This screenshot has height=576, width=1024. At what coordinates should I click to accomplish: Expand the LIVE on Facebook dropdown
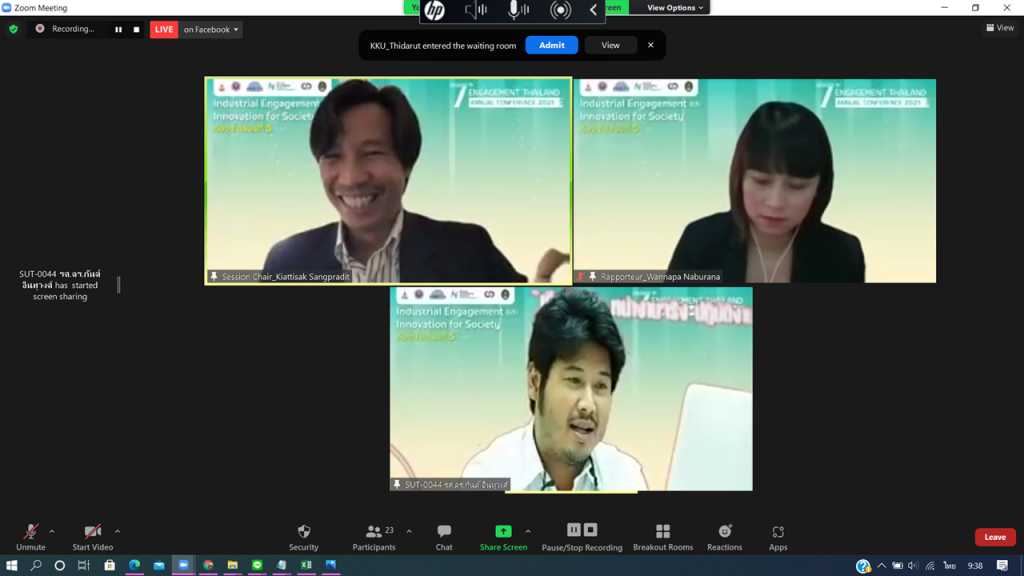click(x=211, y=29)
